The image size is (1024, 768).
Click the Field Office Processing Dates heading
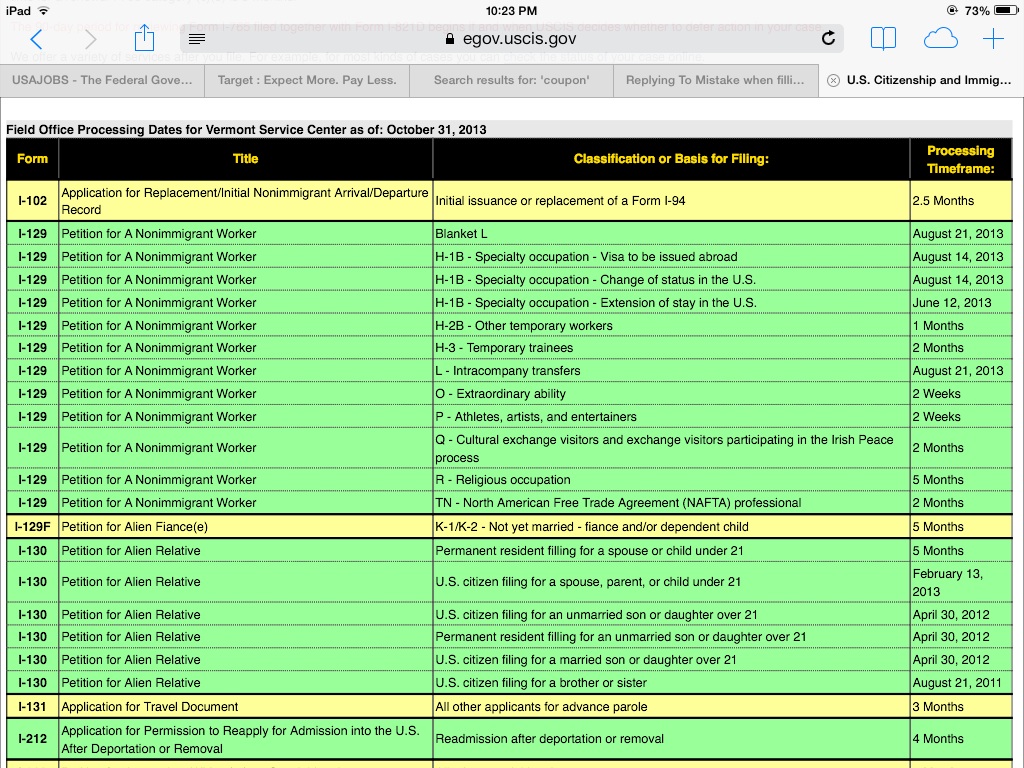coord(246,129)
